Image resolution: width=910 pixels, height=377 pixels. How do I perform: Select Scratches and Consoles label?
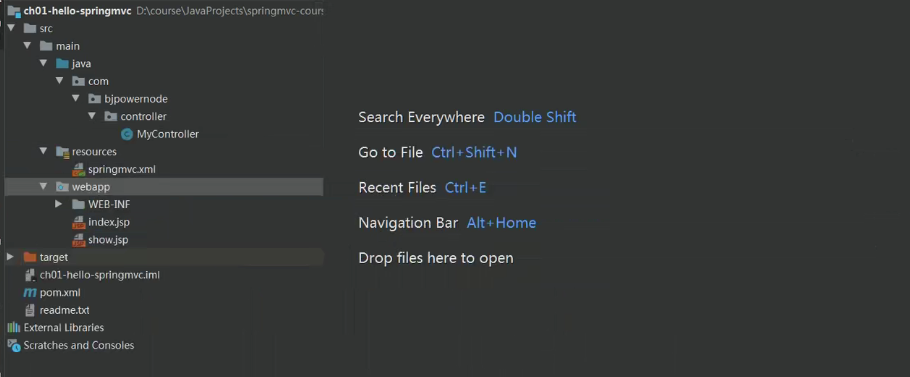click(78, 345)
